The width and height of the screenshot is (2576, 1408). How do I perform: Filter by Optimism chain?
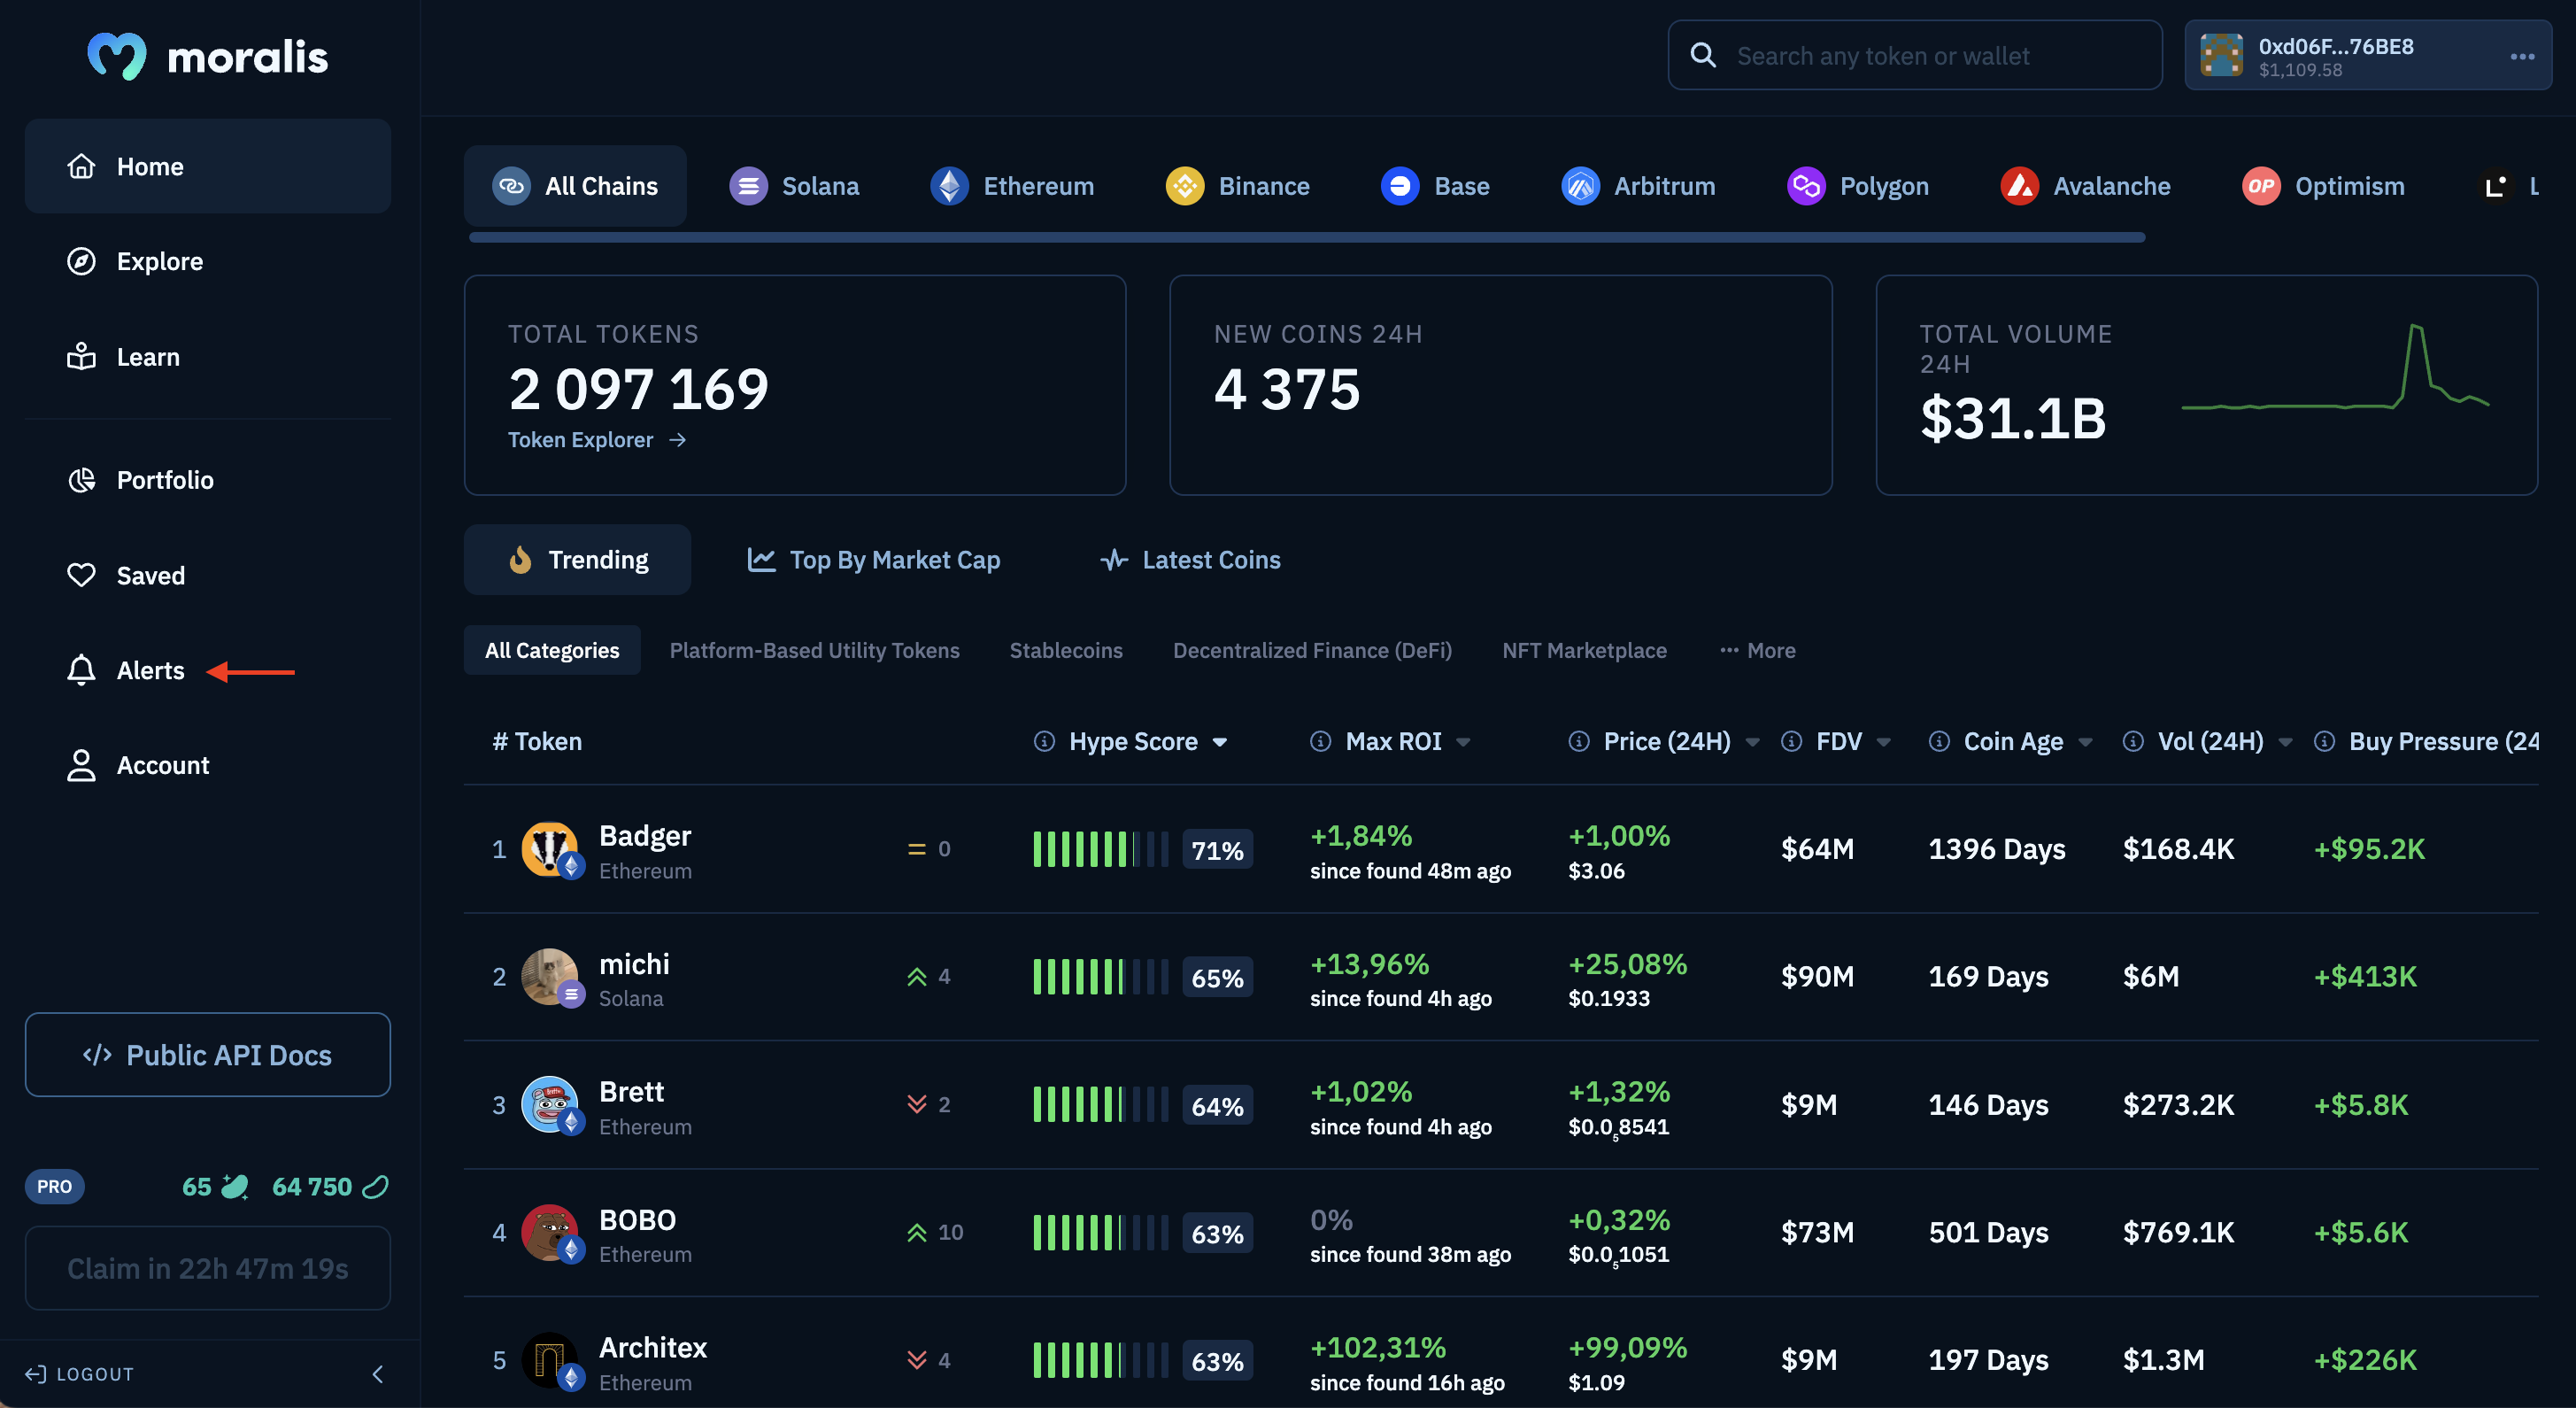(x=2323, y=186)
